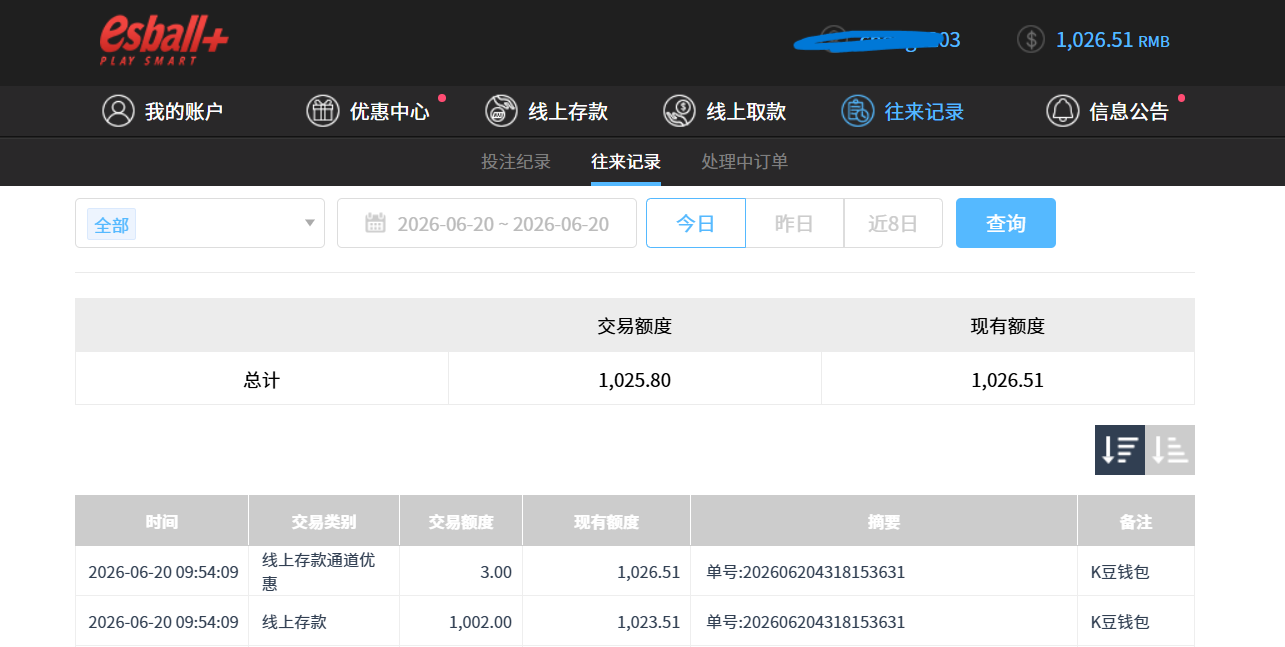Click the 线上取款 withdrawal icon

point(680,111)
